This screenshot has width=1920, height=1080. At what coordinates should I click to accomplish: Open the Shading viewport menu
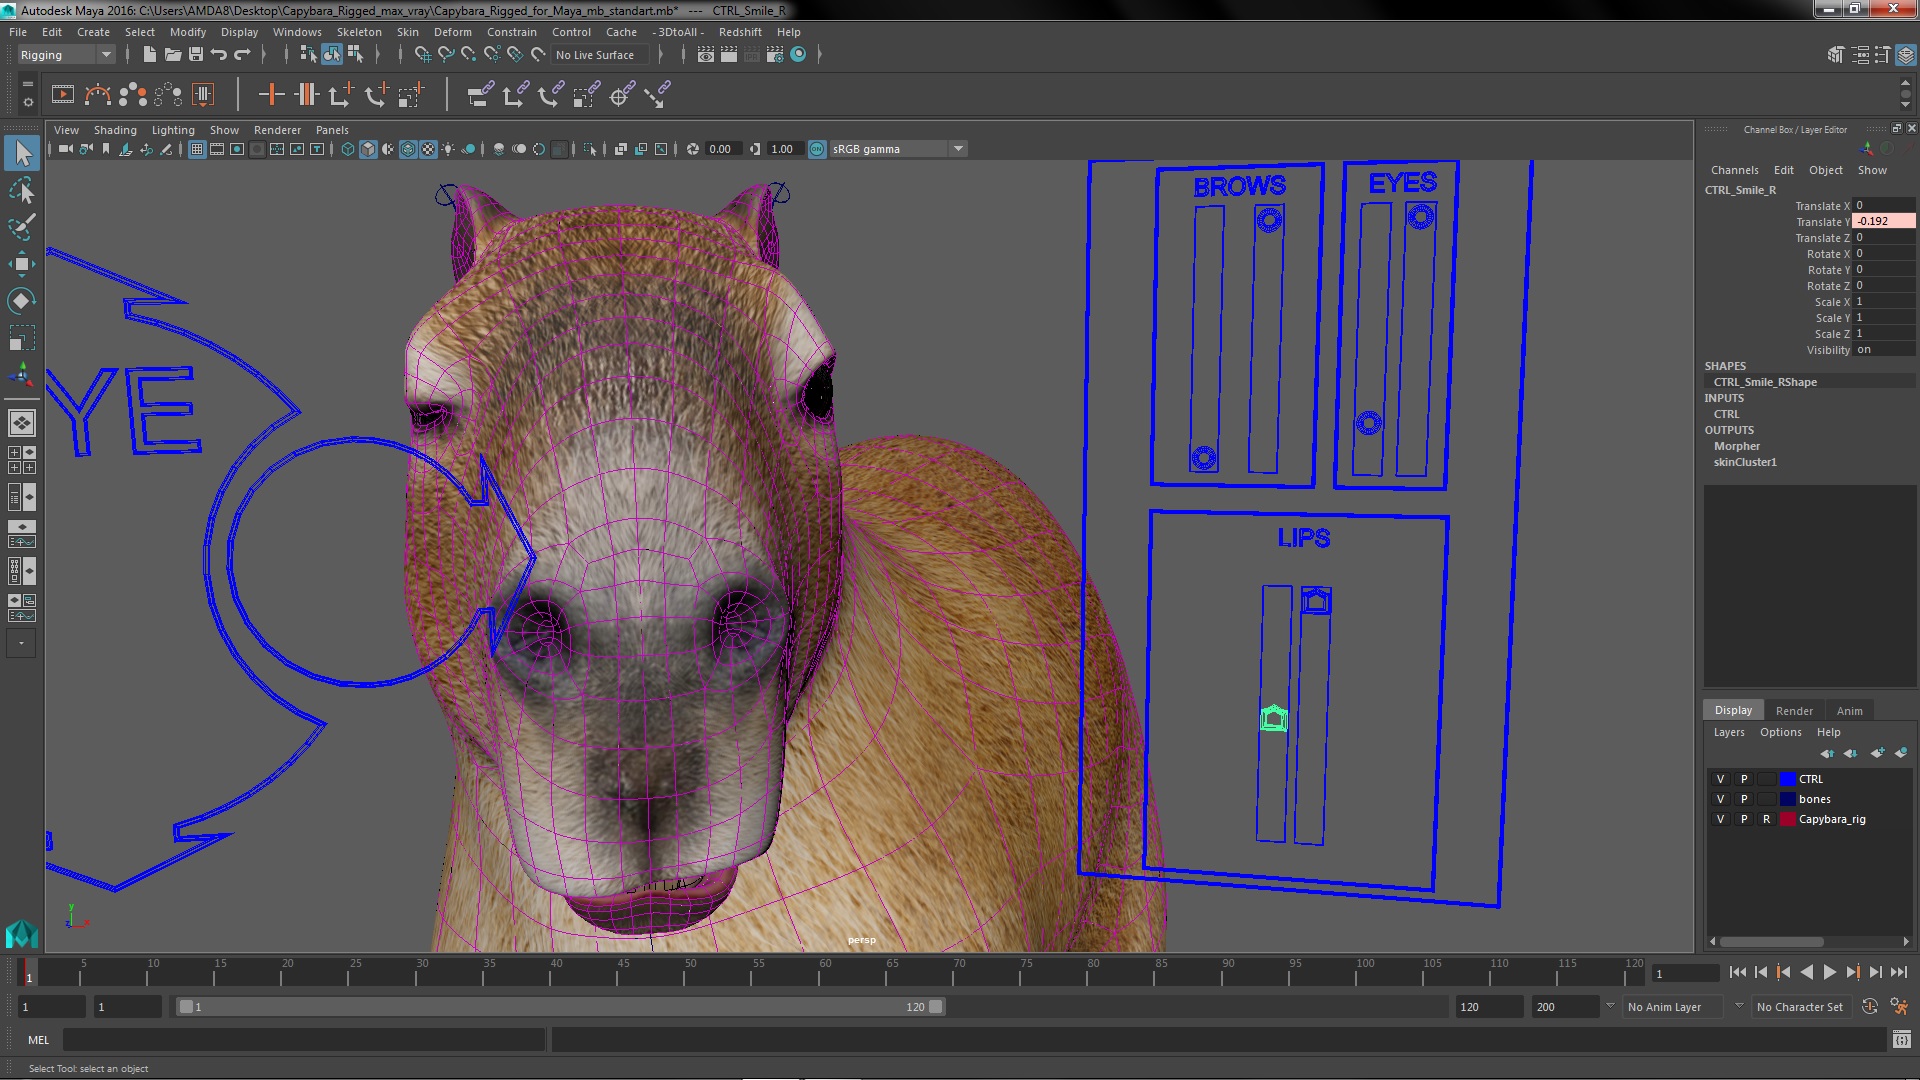click(x=115, y=130)
